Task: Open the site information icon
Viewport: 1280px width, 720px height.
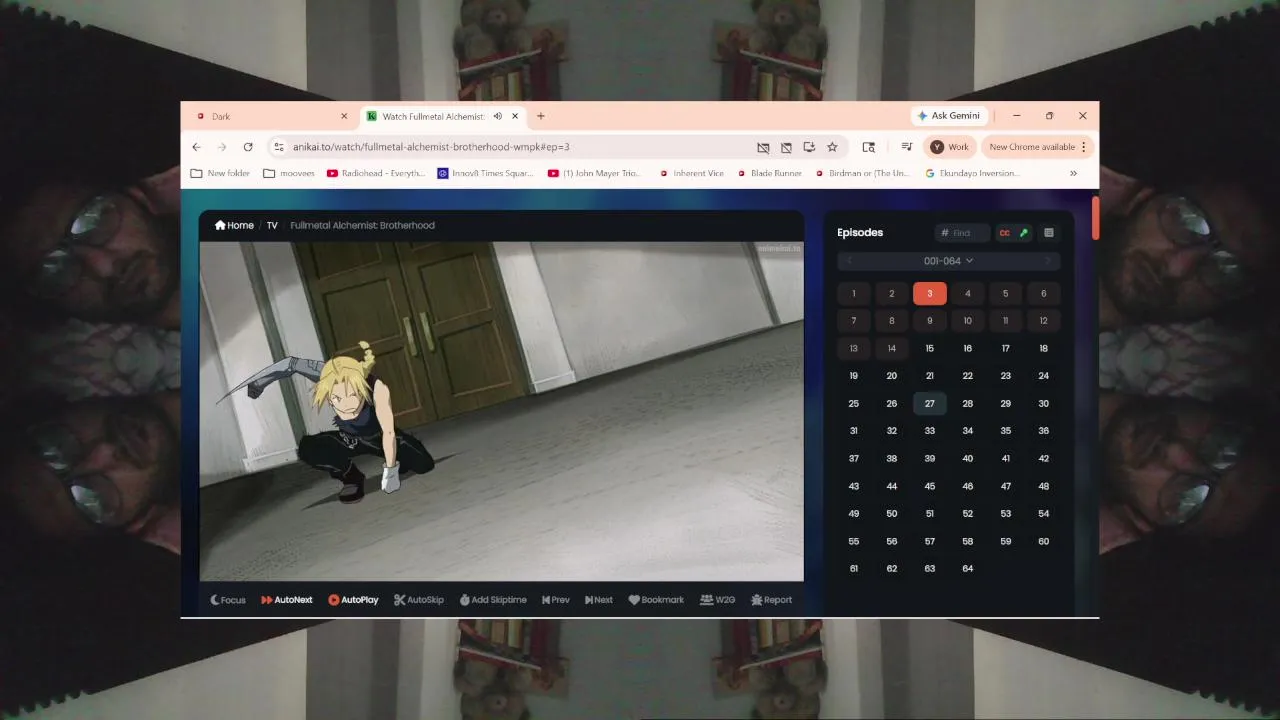Action: click(279, 147)
